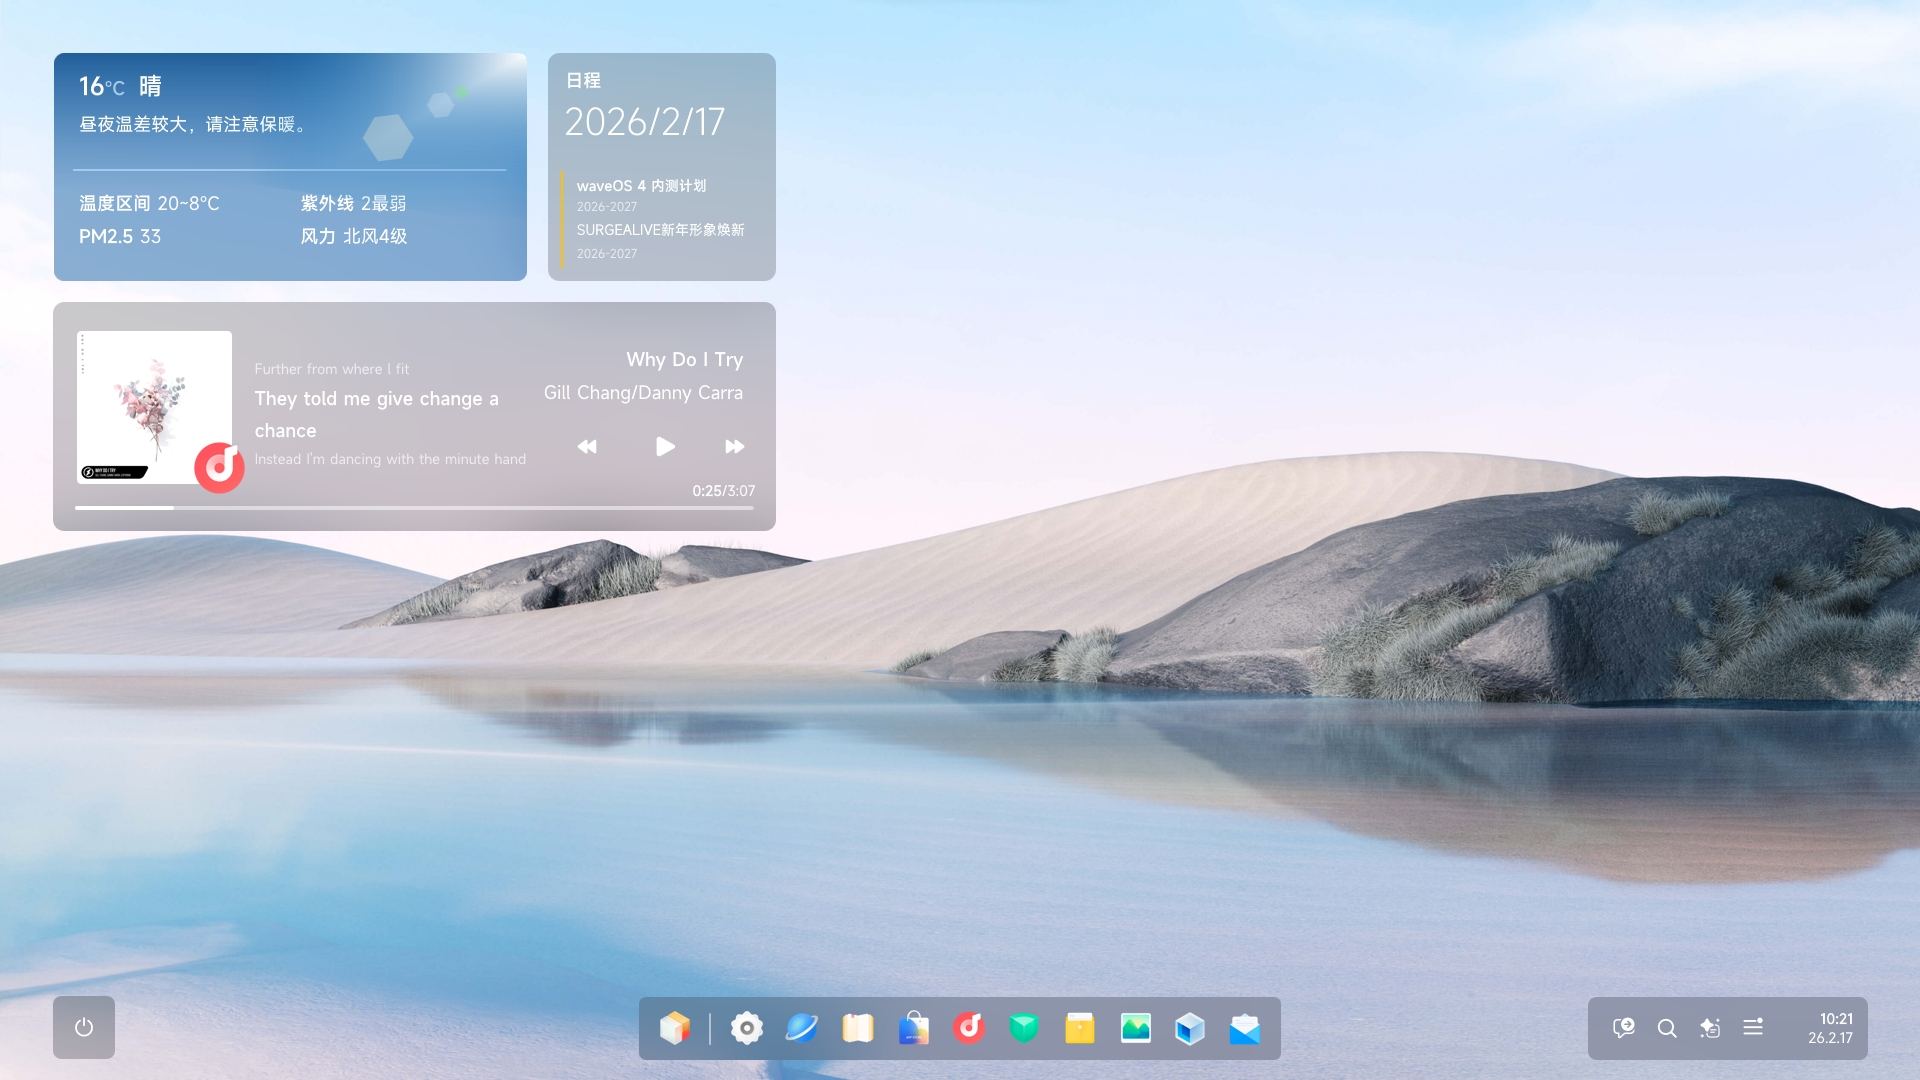Open the open-book reader app in dock
The height and width of the screenshot is (1080, 1920).
(857, 1028)
